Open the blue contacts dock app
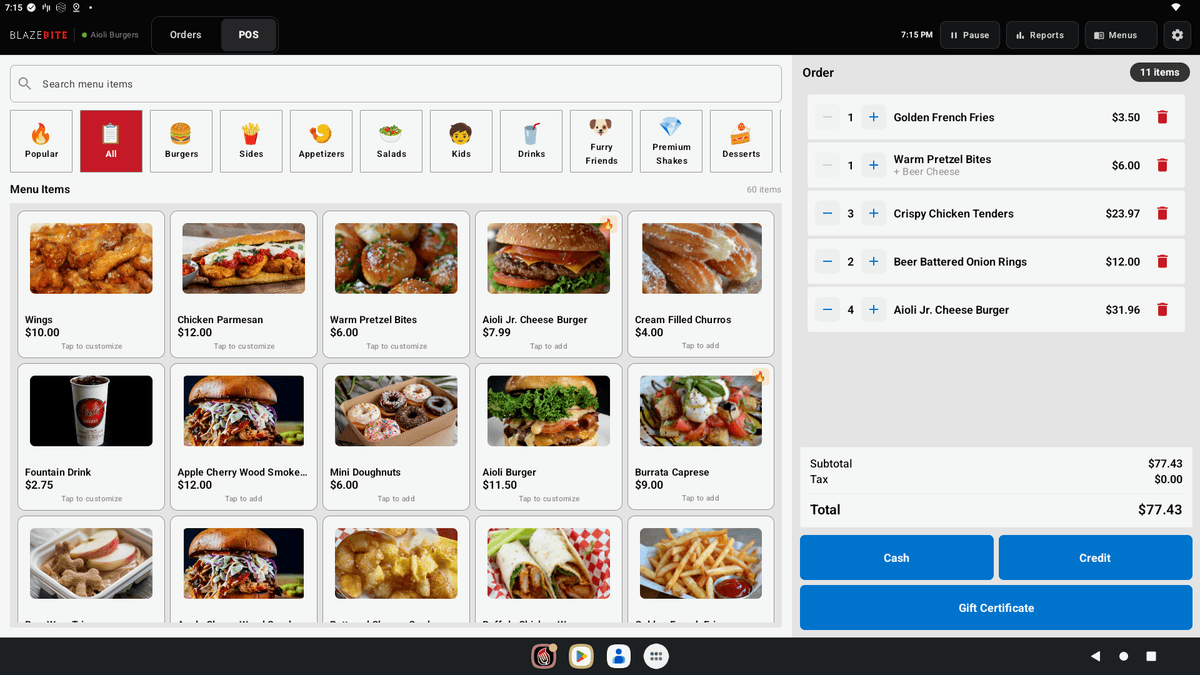The width and height of the screenshot is (1200, 675). (619, 656)
